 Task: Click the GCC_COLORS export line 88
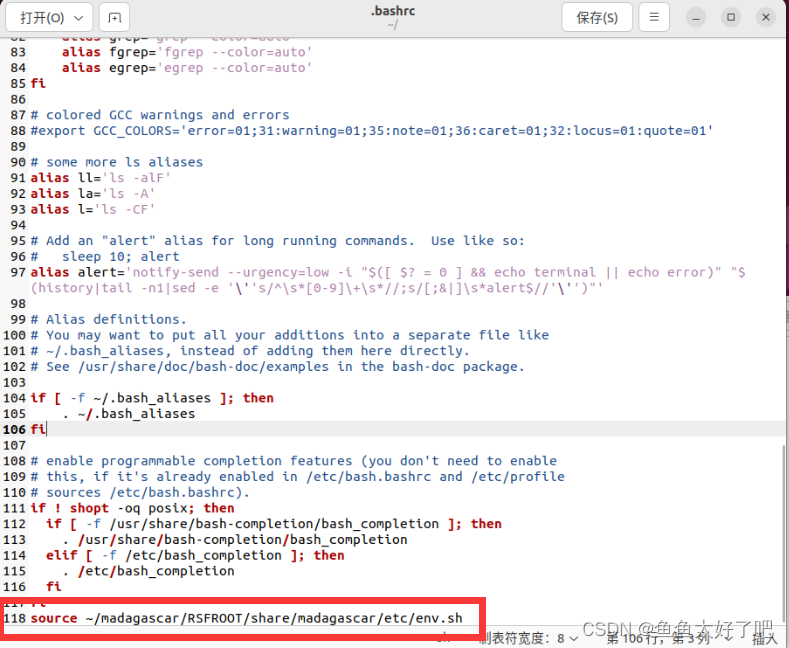(x=372, y=131)
